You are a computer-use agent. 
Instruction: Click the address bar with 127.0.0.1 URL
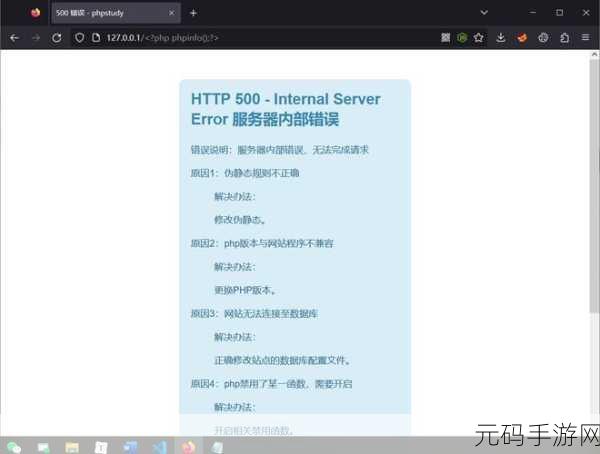(253, 38)
